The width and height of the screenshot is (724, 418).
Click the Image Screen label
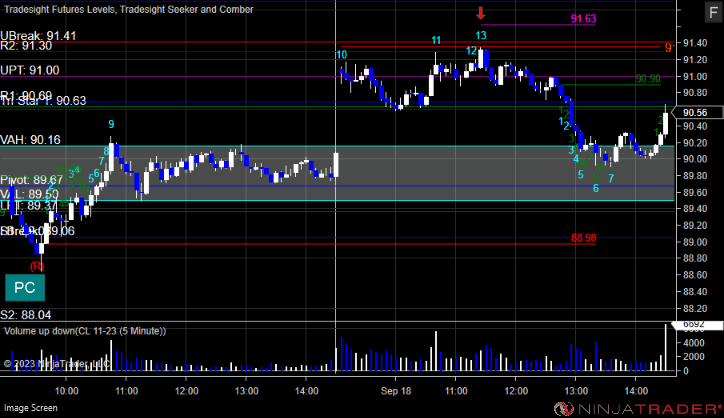[x=31, y=408]
